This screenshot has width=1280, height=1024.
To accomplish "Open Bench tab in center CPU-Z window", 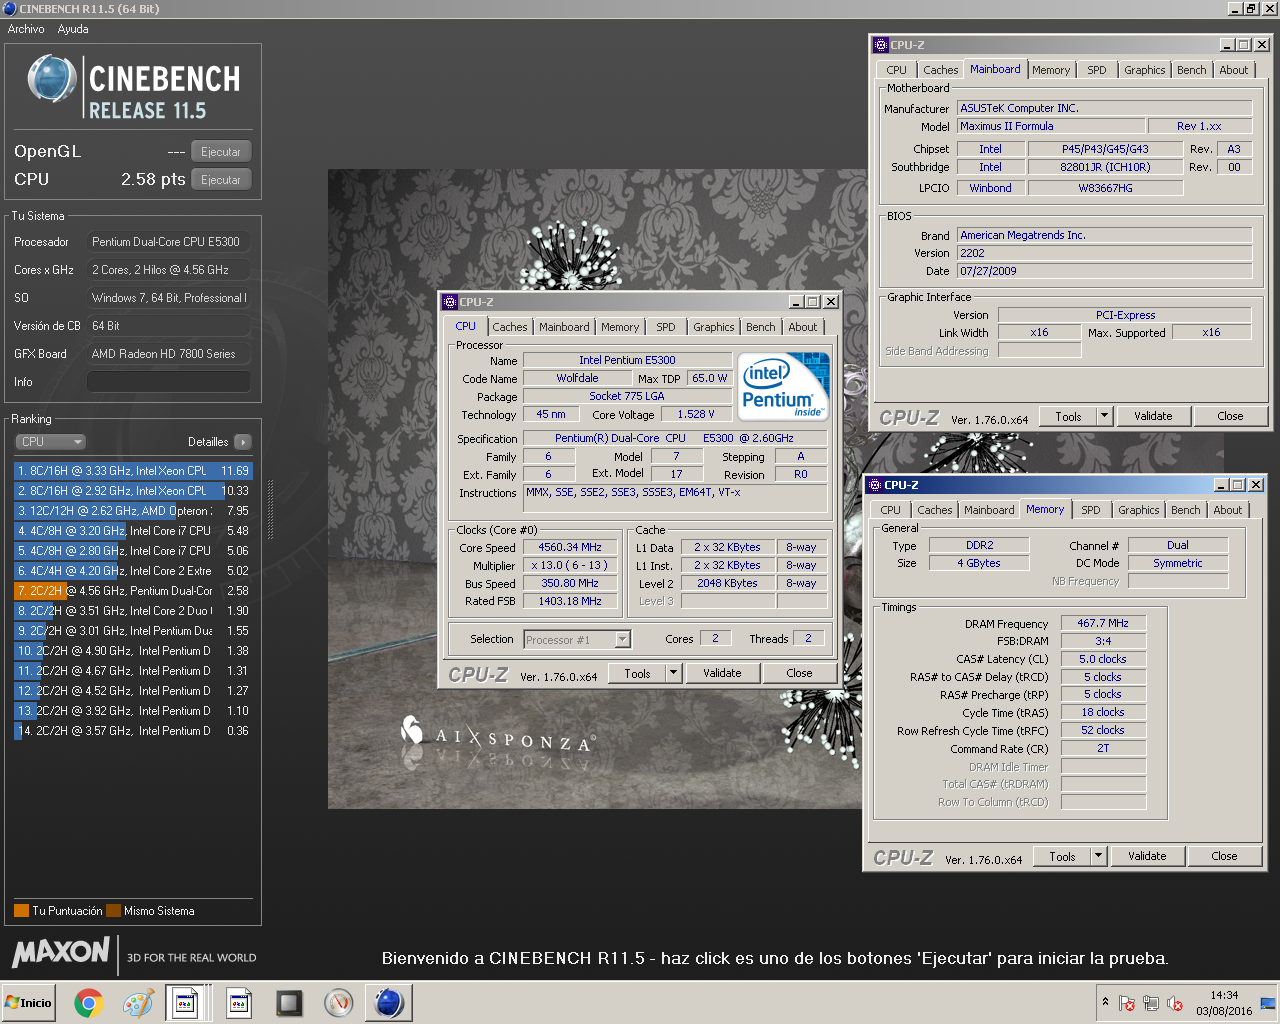I will pyautogui.click(x=760, y=327).
